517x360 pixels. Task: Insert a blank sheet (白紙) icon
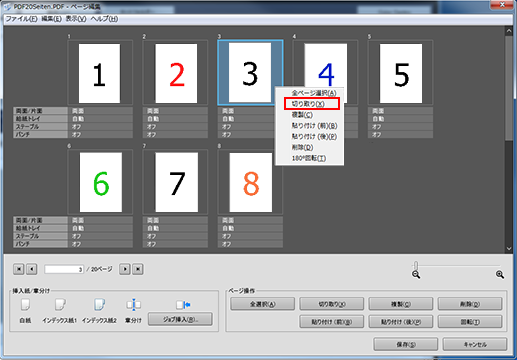click(x=25, y=304)
